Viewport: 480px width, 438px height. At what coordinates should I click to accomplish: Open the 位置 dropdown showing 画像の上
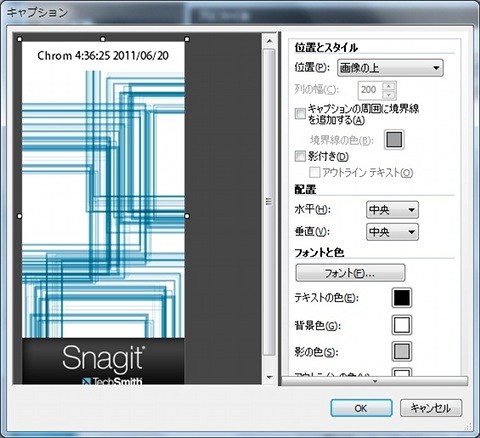coord(390,68)
